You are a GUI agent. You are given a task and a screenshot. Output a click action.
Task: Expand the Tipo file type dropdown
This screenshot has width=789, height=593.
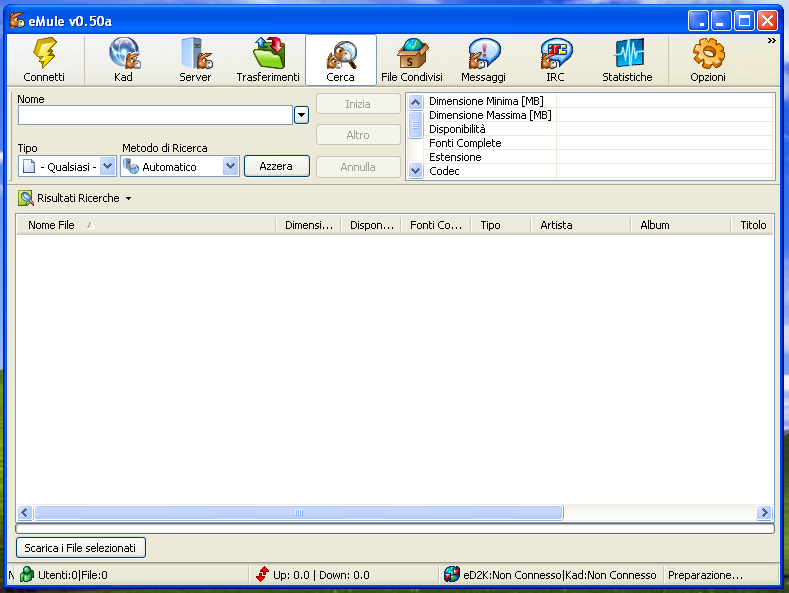click(108, 167)
